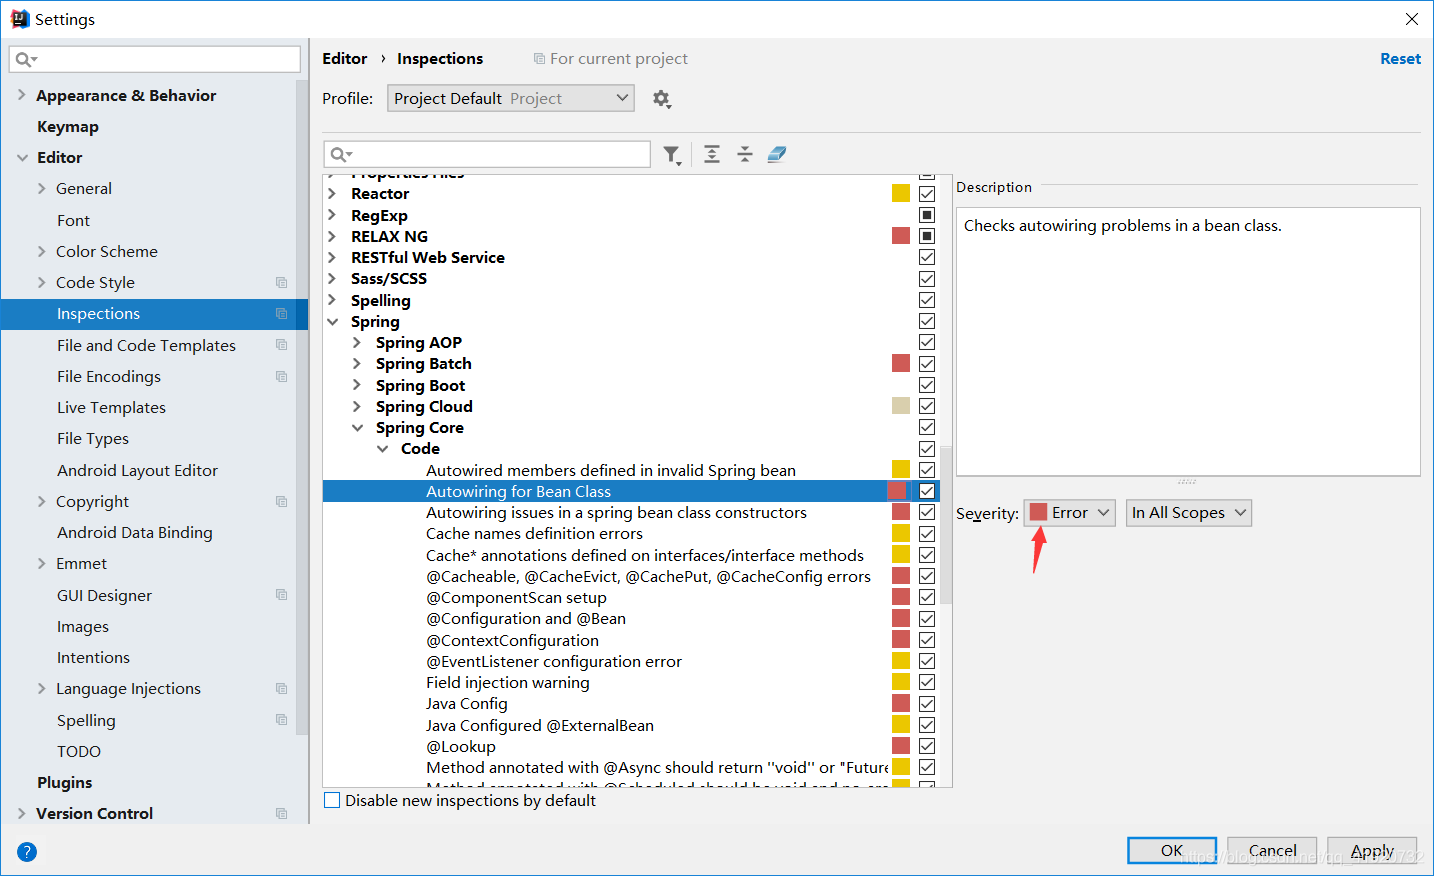The width and height of the screenshot is (1434, 876).
Task: Focus the settings search field
Action: point(155,60)
